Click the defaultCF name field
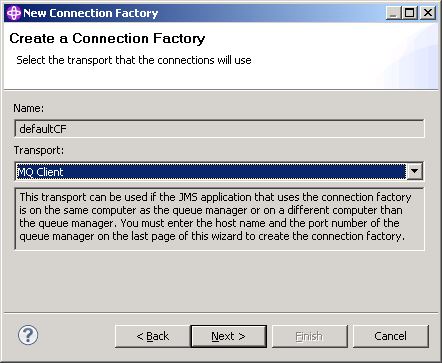This screenshot has width=442, height=363. pos(219,129)
